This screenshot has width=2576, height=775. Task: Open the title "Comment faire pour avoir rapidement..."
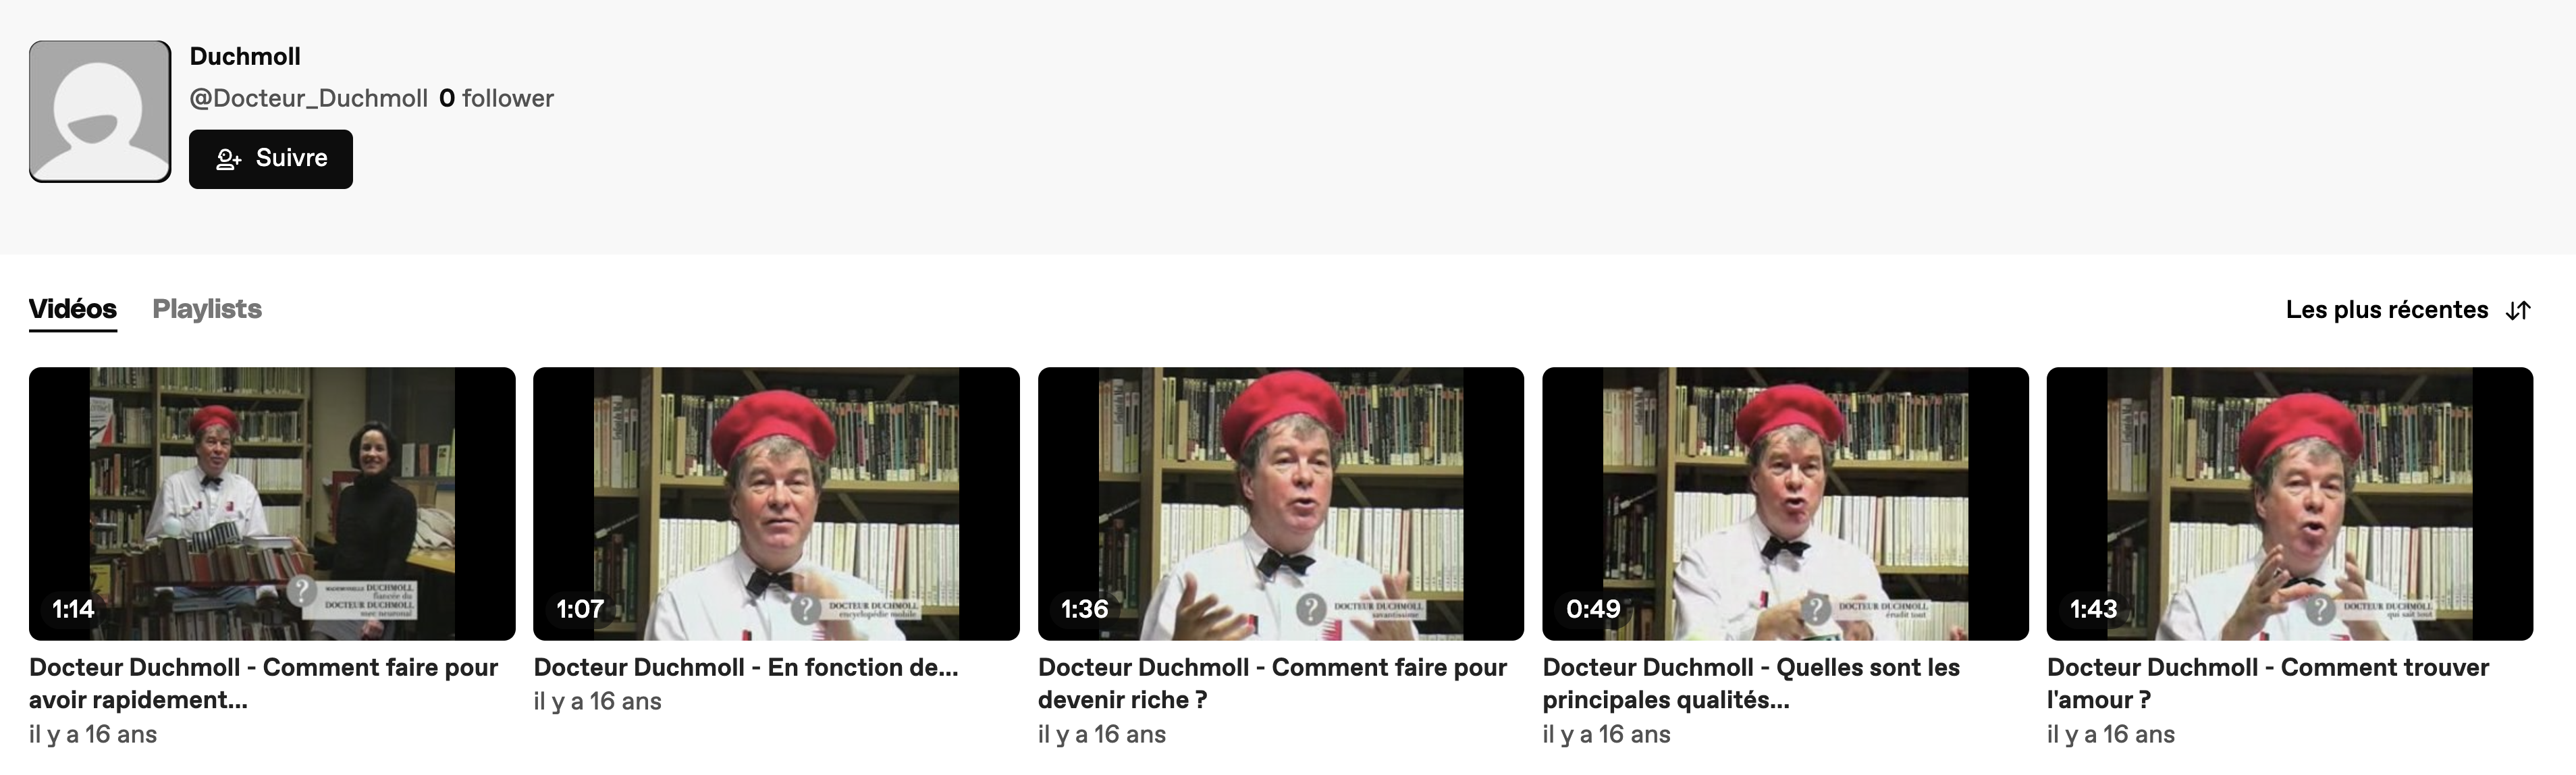click(x=264, y=684)
